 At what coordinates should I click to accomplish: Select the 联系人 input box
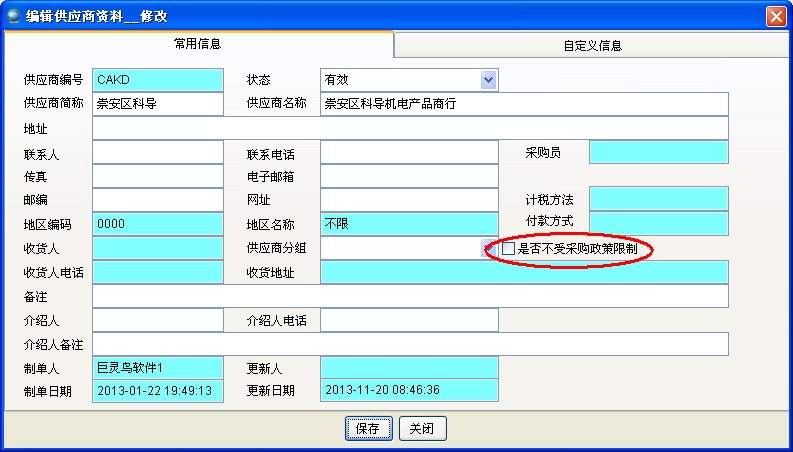click(x=158, y=152)
